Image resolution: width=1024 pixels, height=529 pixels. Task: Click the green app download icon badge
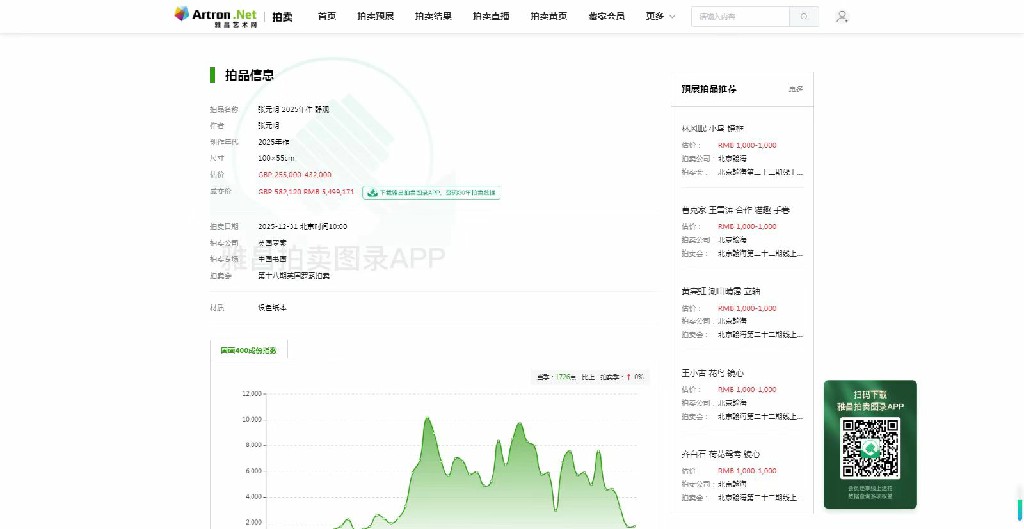371,192
